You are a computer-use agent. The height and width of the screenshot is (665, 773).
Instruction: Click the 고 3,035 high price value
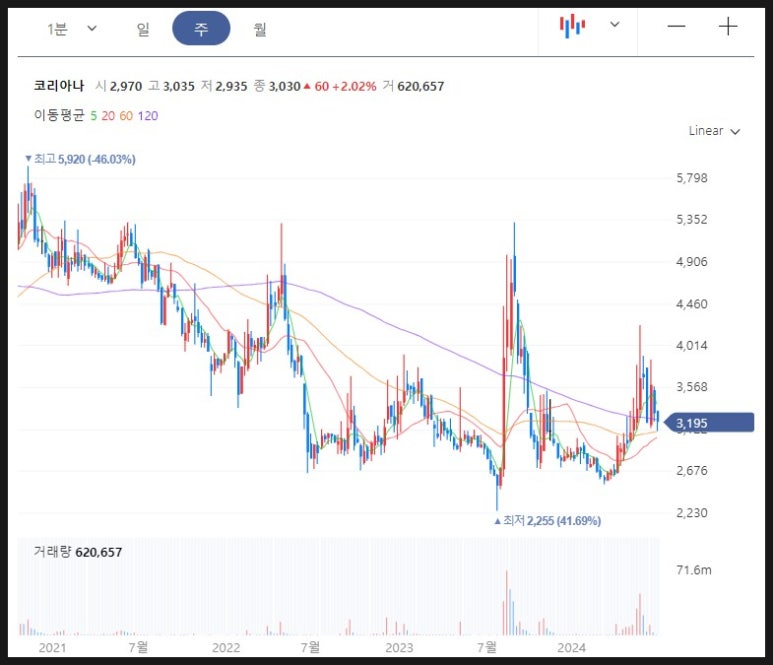coord(172,86)
